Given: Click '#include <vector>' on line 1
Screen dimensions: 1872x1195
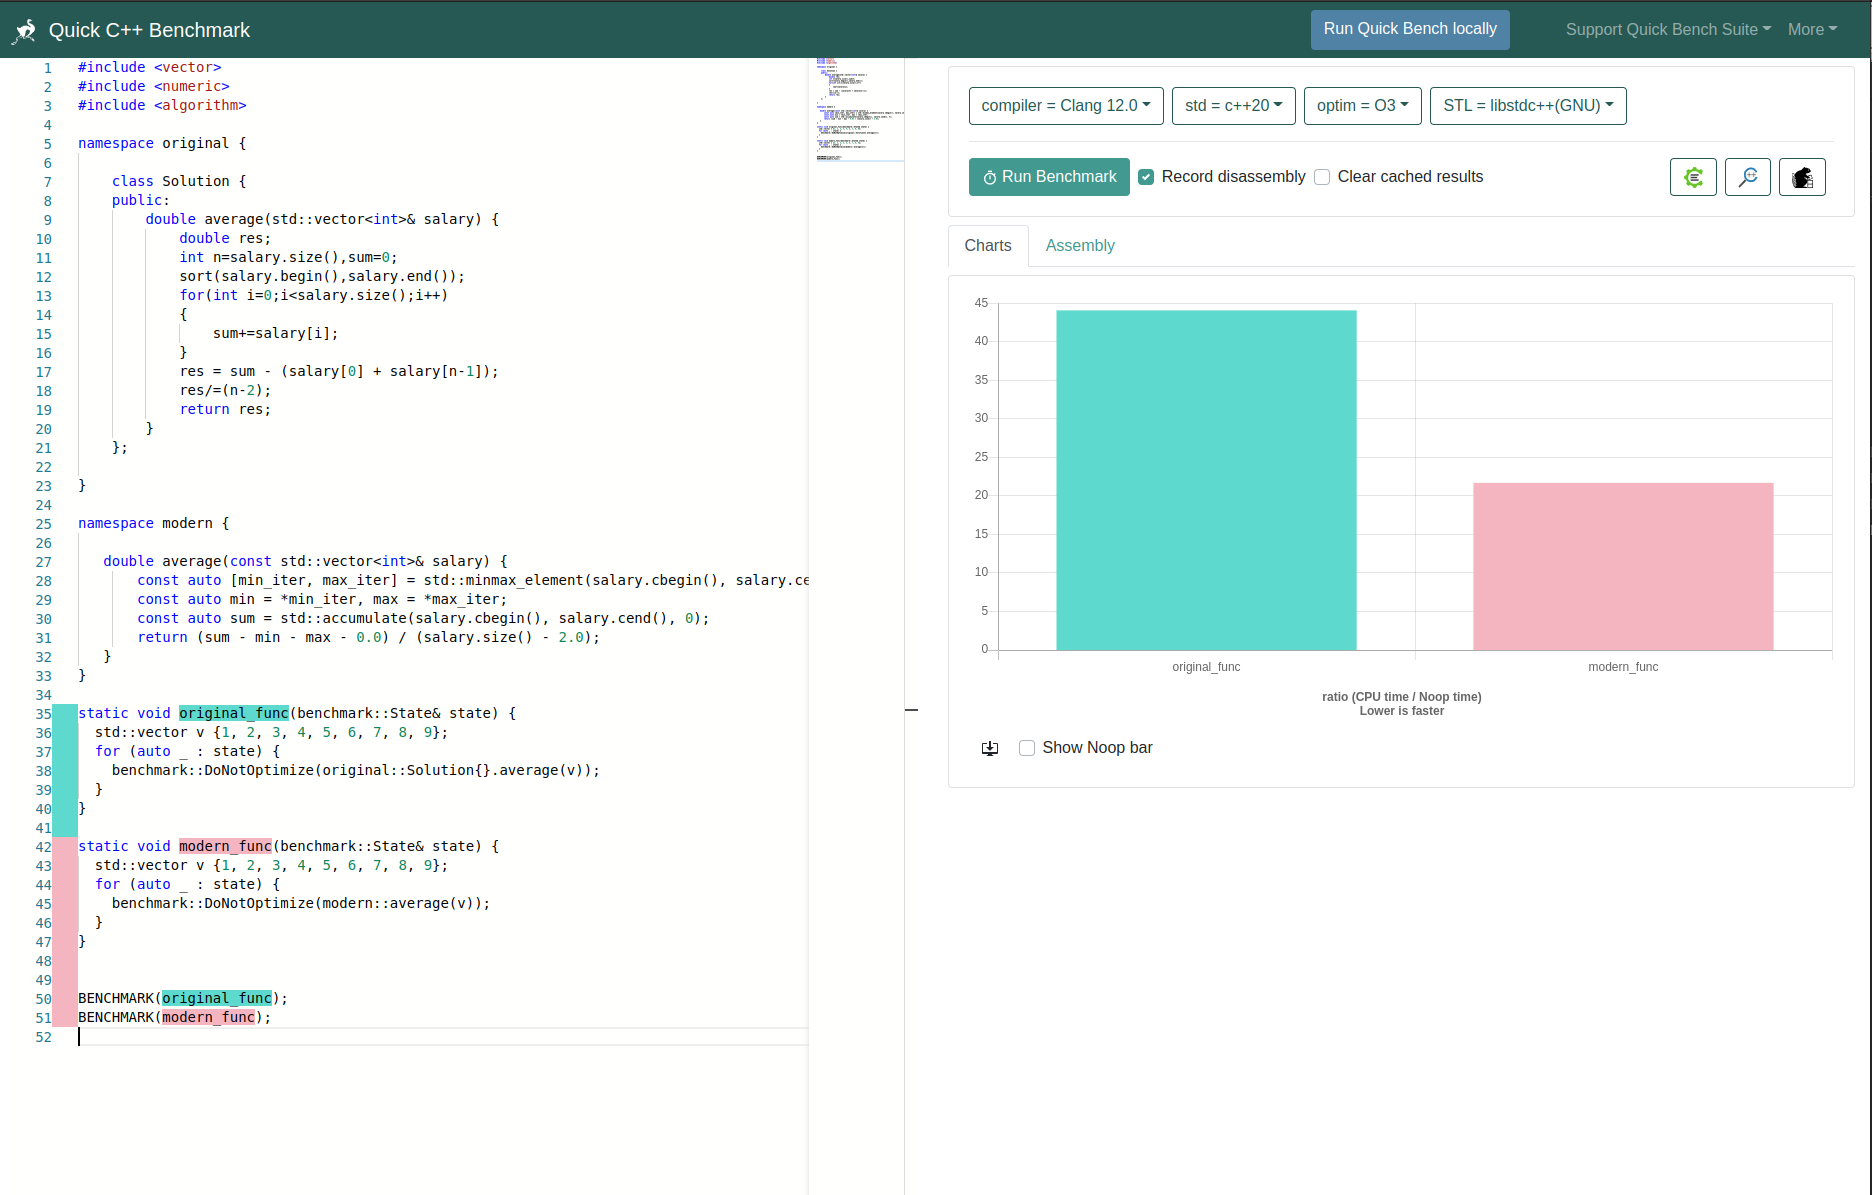Looking at the screenshot, I should click(150, 67).
